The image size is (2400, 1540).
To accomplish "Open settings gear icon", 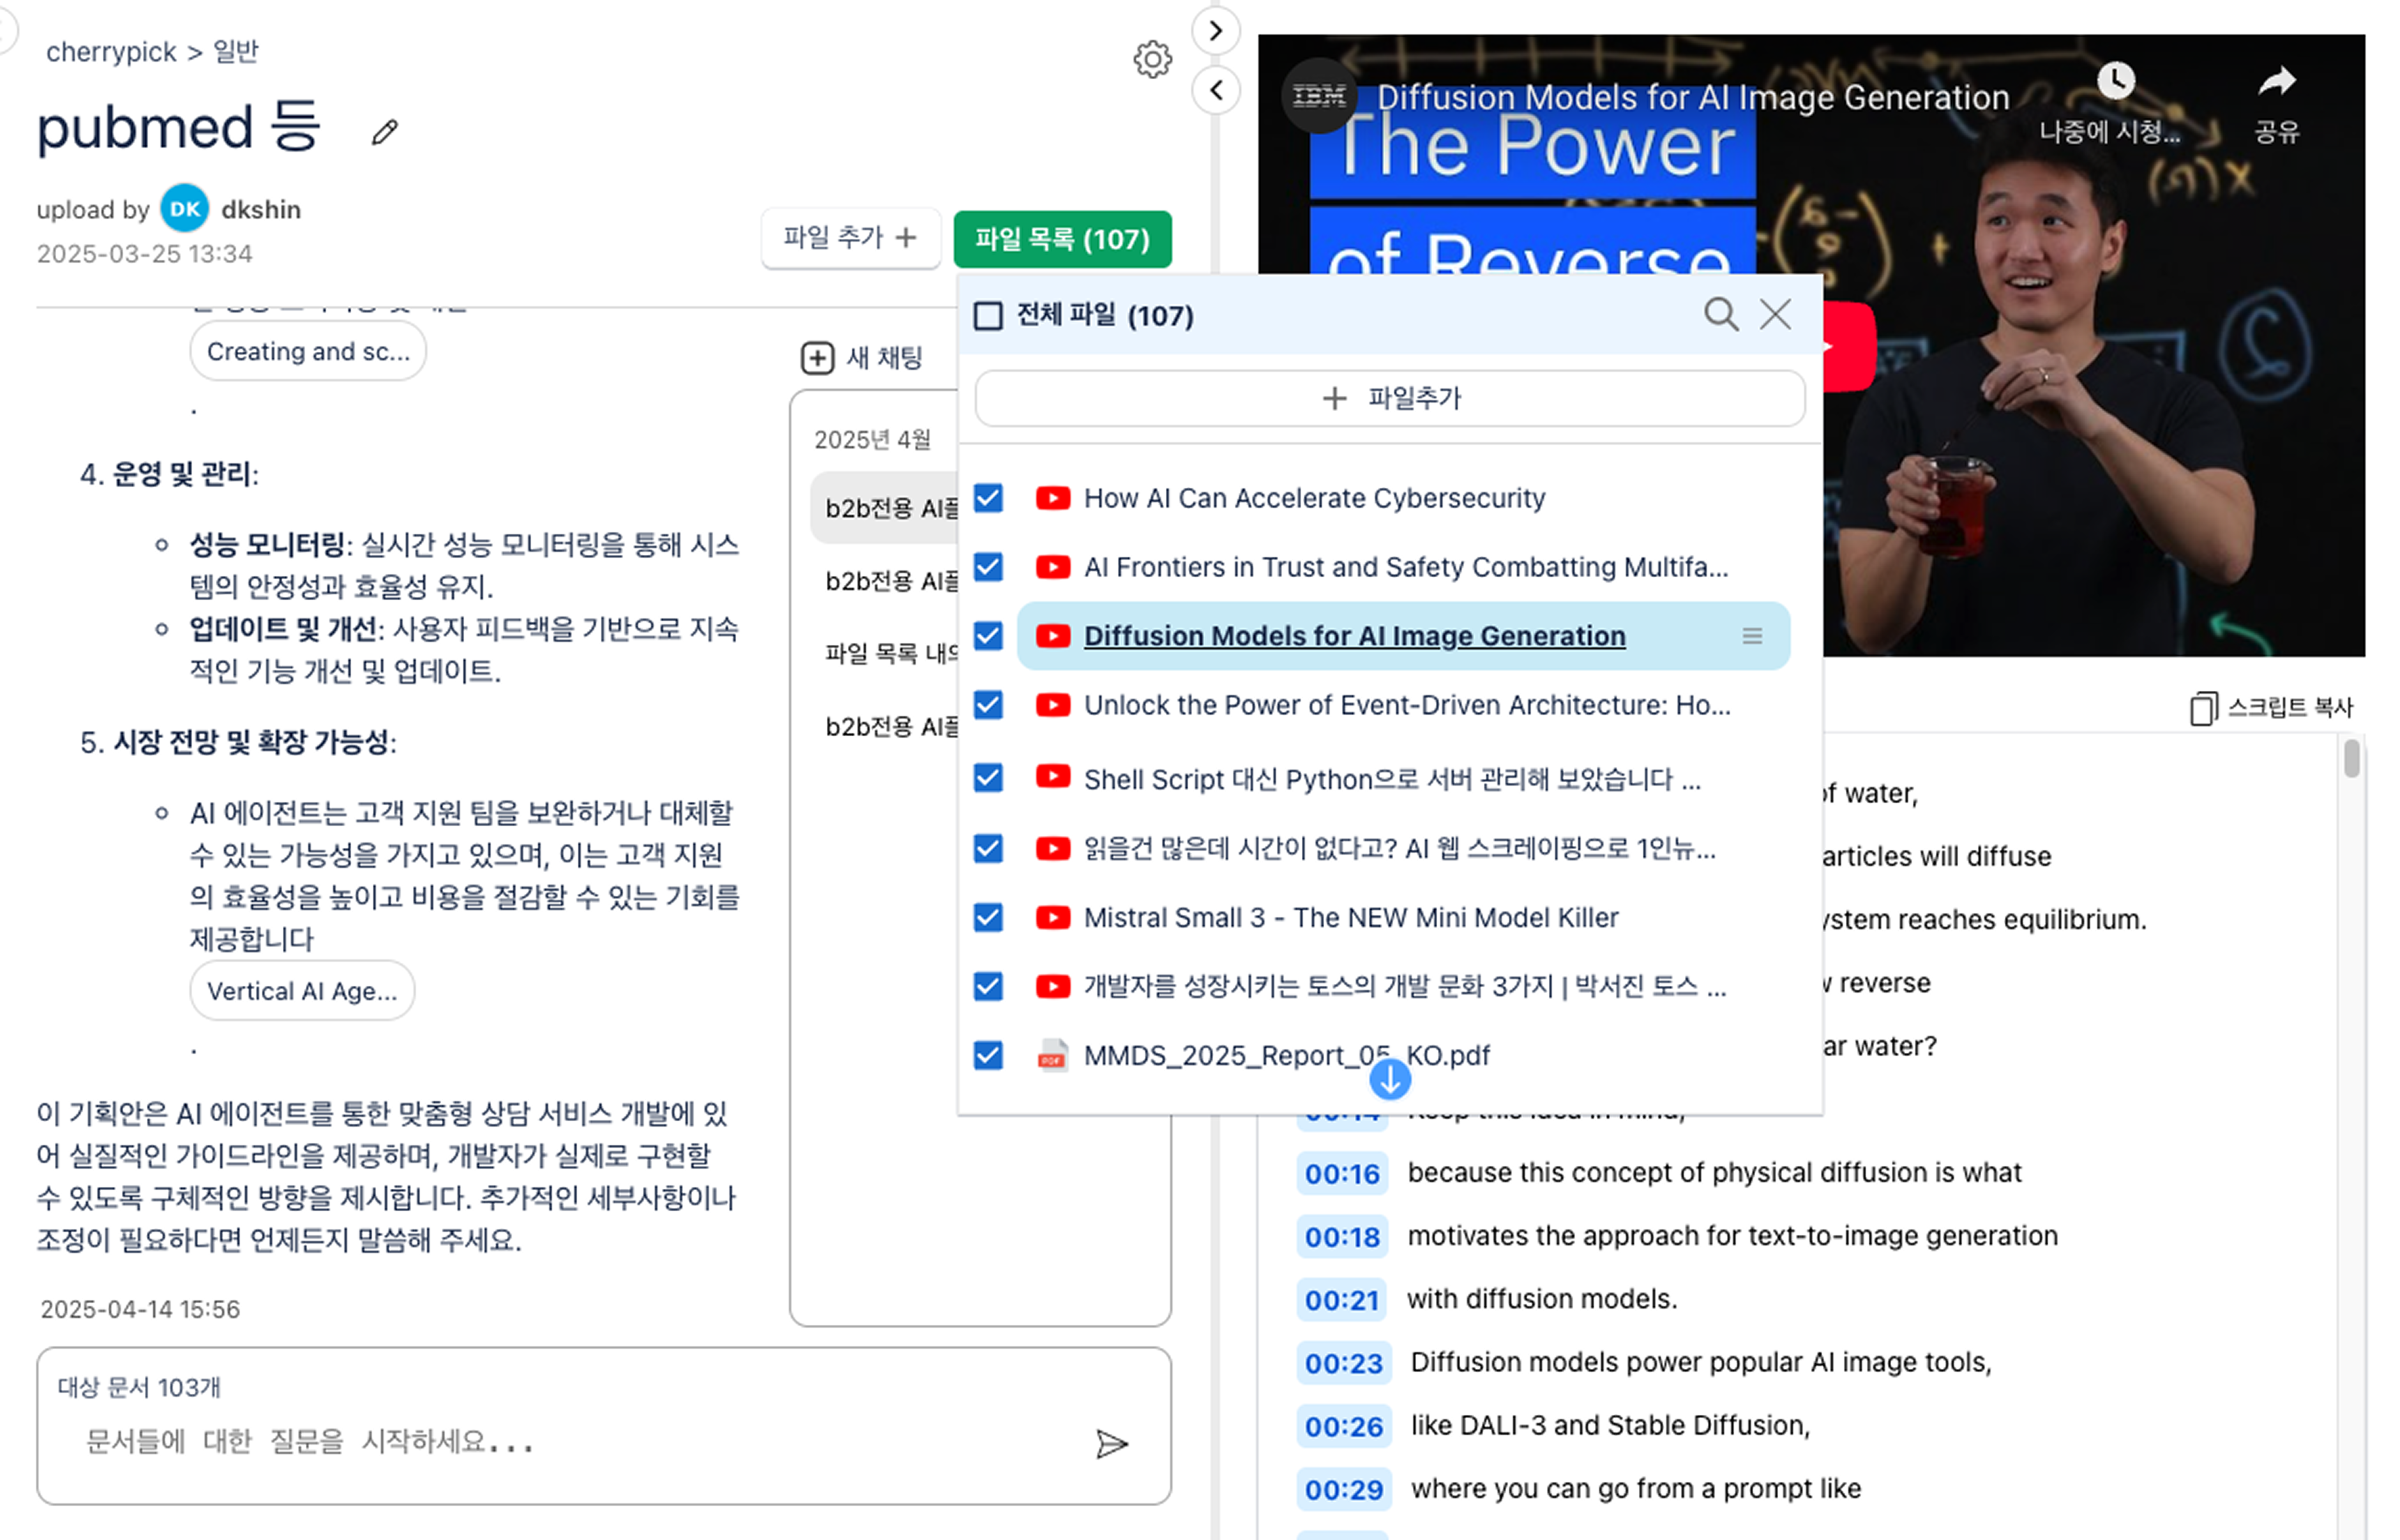I will point(1152,60).
